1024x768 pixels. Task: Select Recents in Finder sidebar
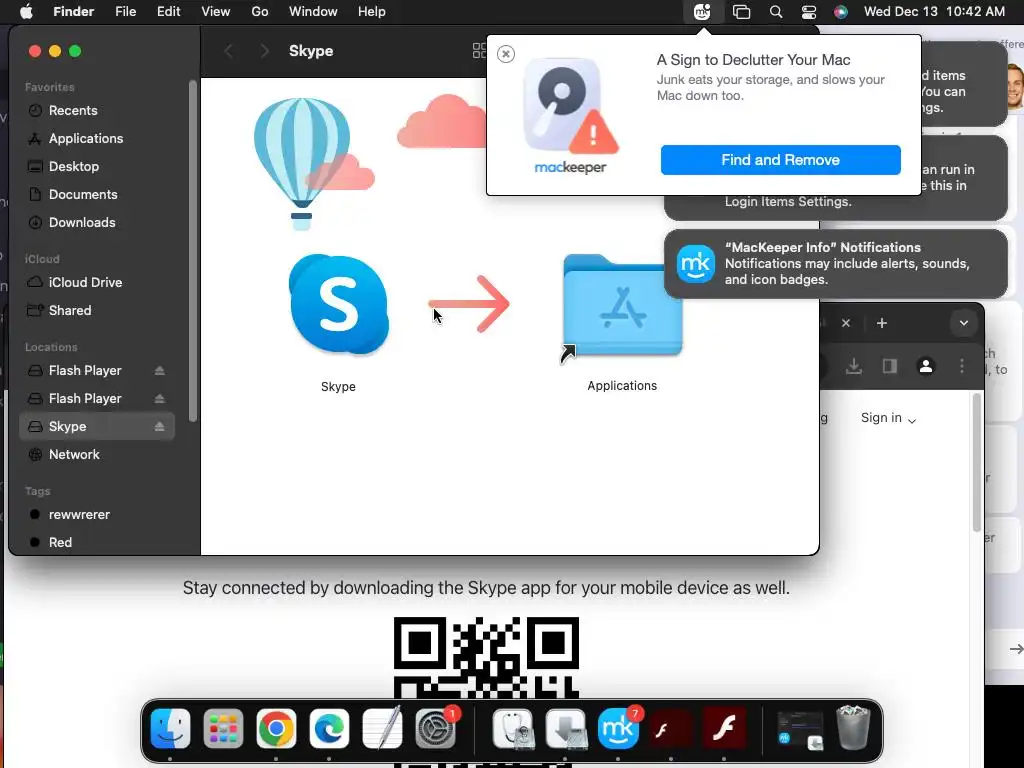[x=97, y=110]
